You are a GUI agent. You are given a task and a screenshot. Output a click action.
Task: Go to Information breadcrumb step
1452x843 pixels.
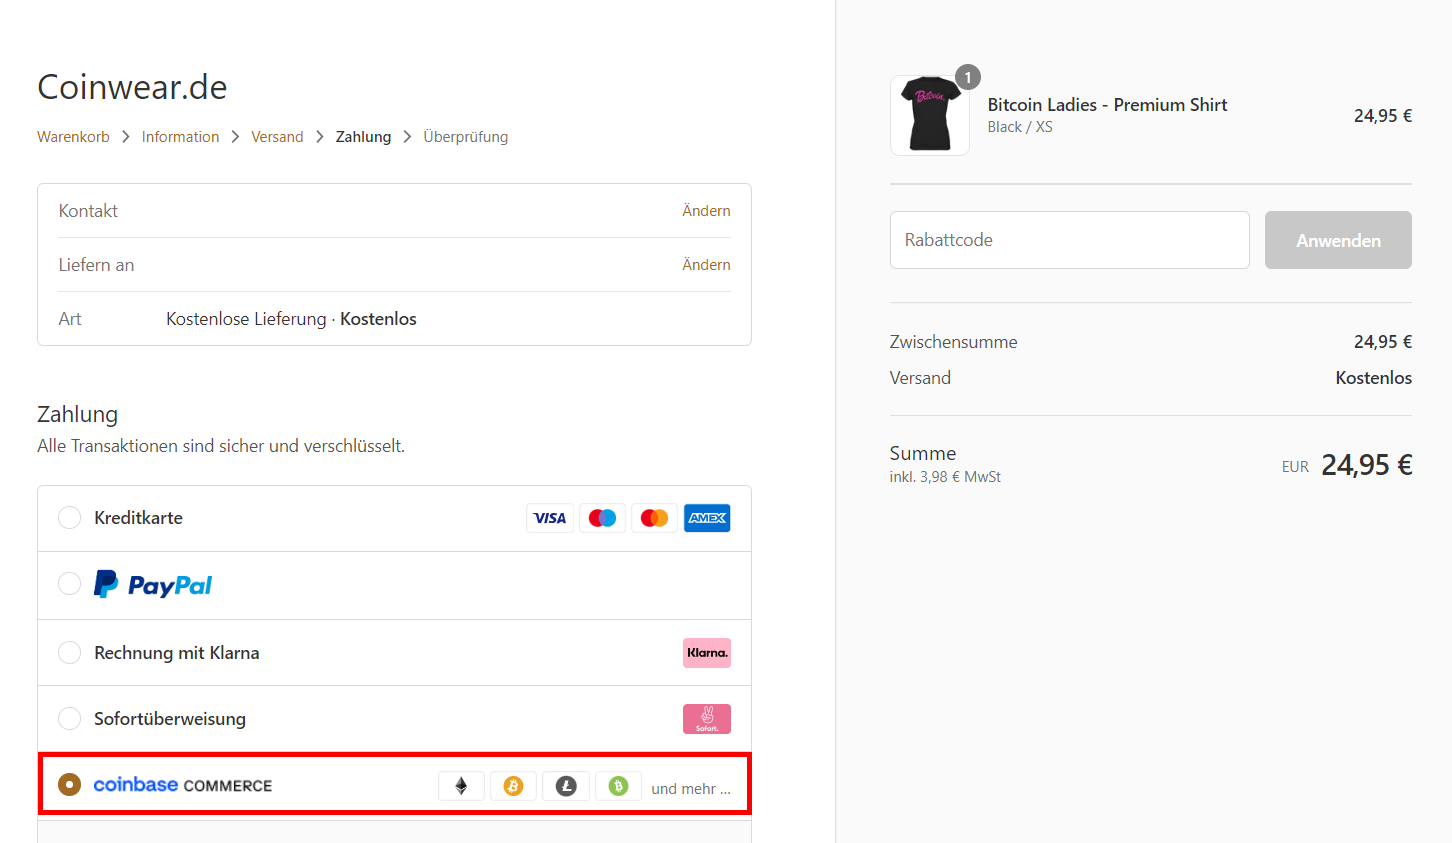coord(180,137)
